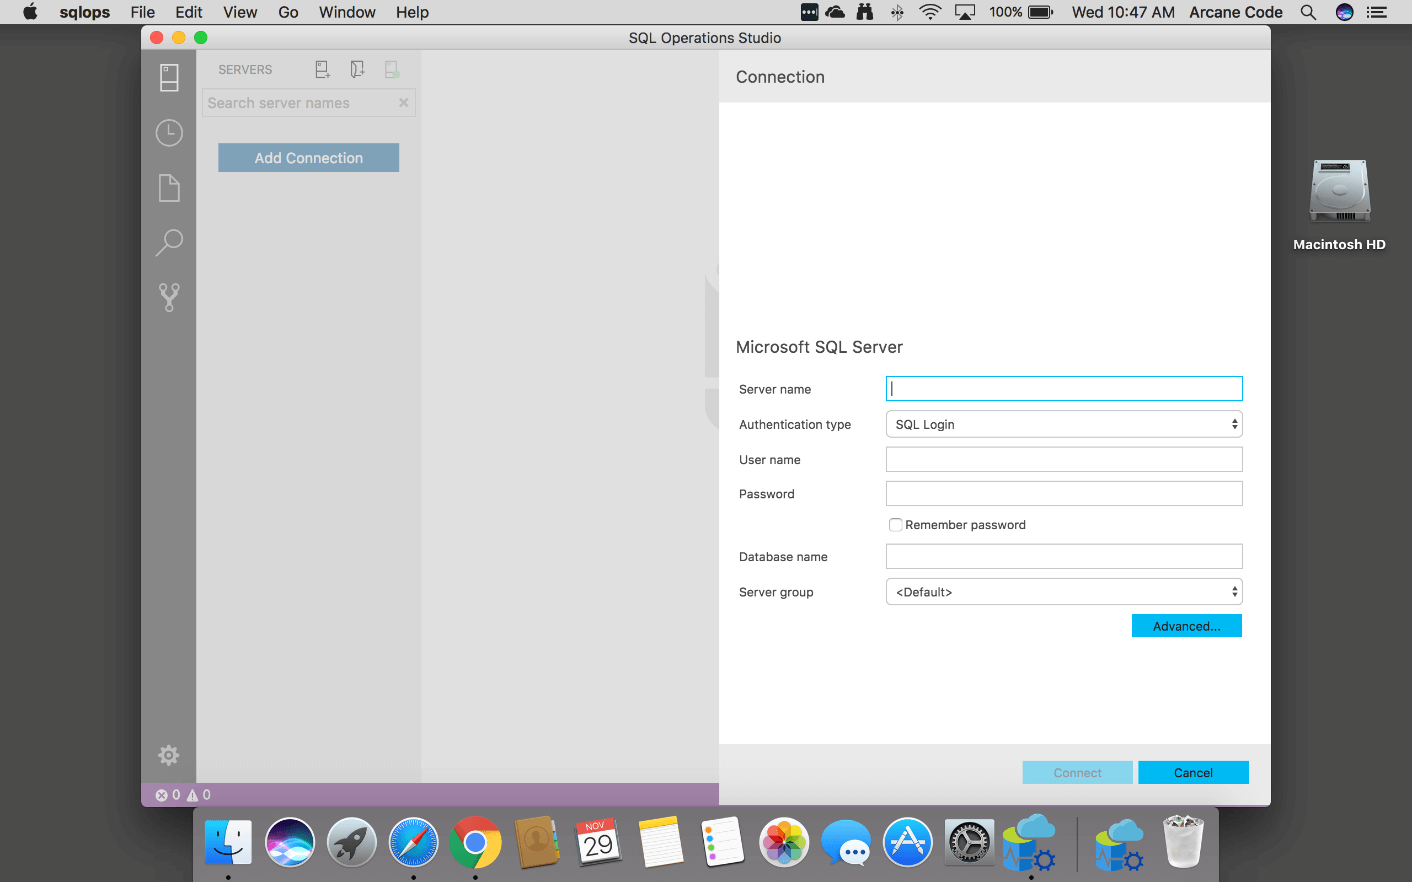Toggle the Remember password checkbox
The height and width of the screenshot is (882, 1412).
click(x=896, y=525)
